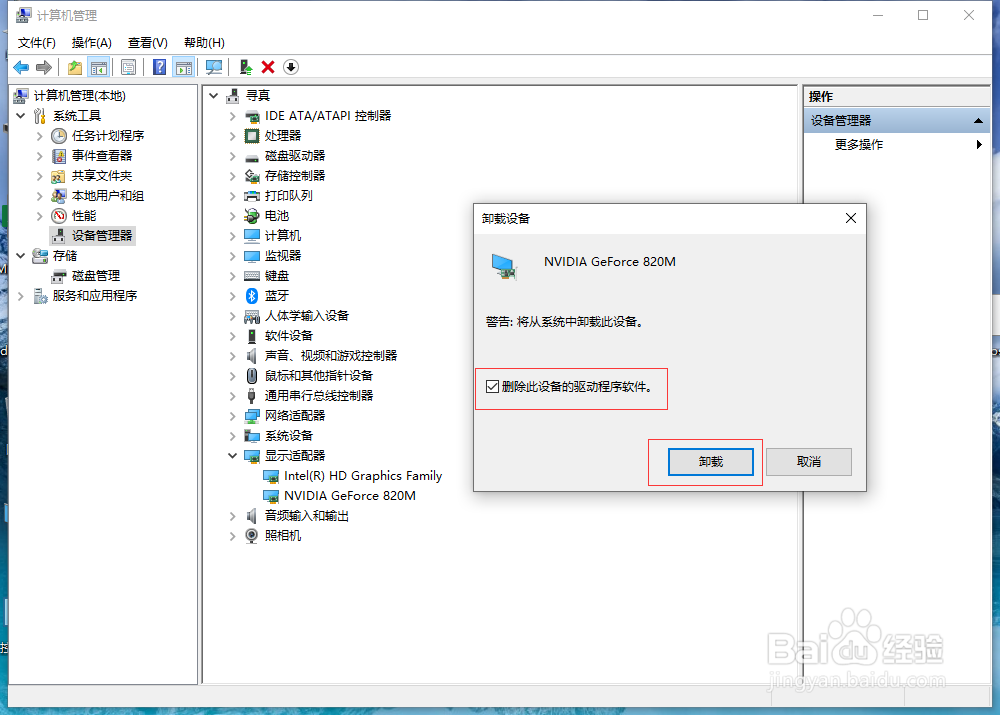Select 本地用户和组 in the left tree
1000x715 pixels.
108,196
